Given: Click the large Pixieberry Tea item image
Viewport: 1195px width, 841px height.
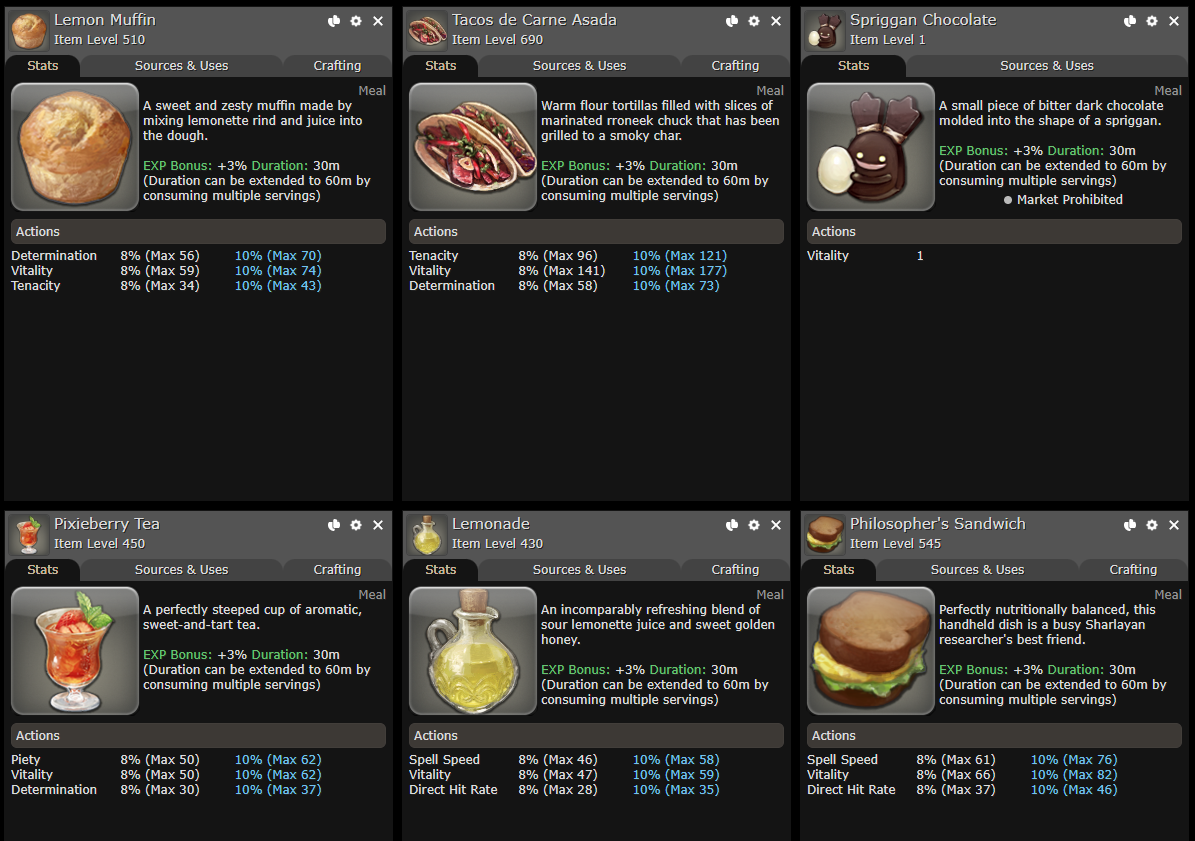Looking at the screenshot, I should click(x=75, y=651).
